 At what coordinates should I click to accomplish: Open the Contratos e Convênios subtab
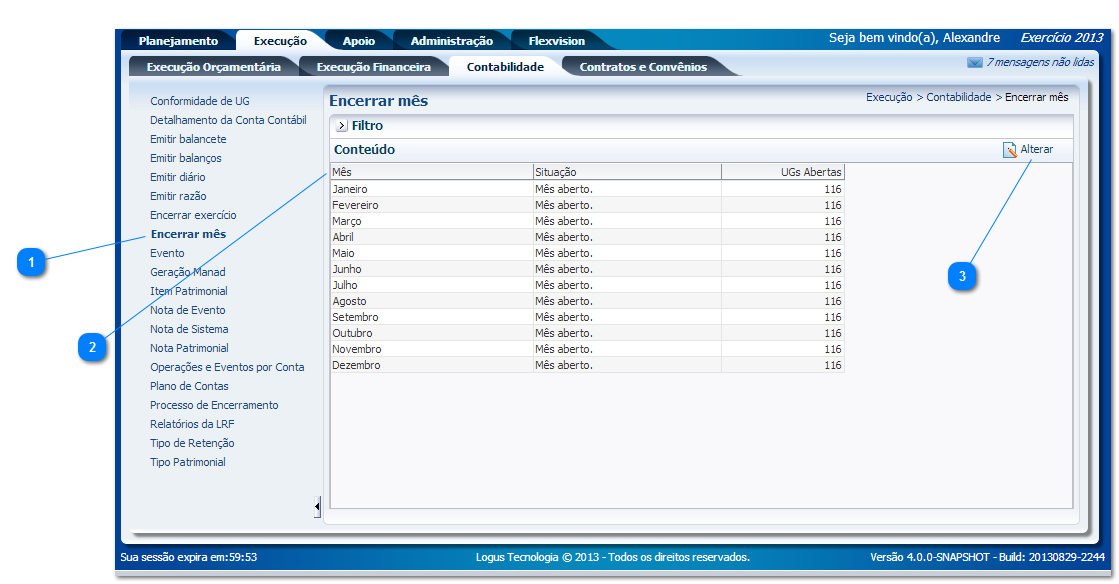[x=643, y=67]
